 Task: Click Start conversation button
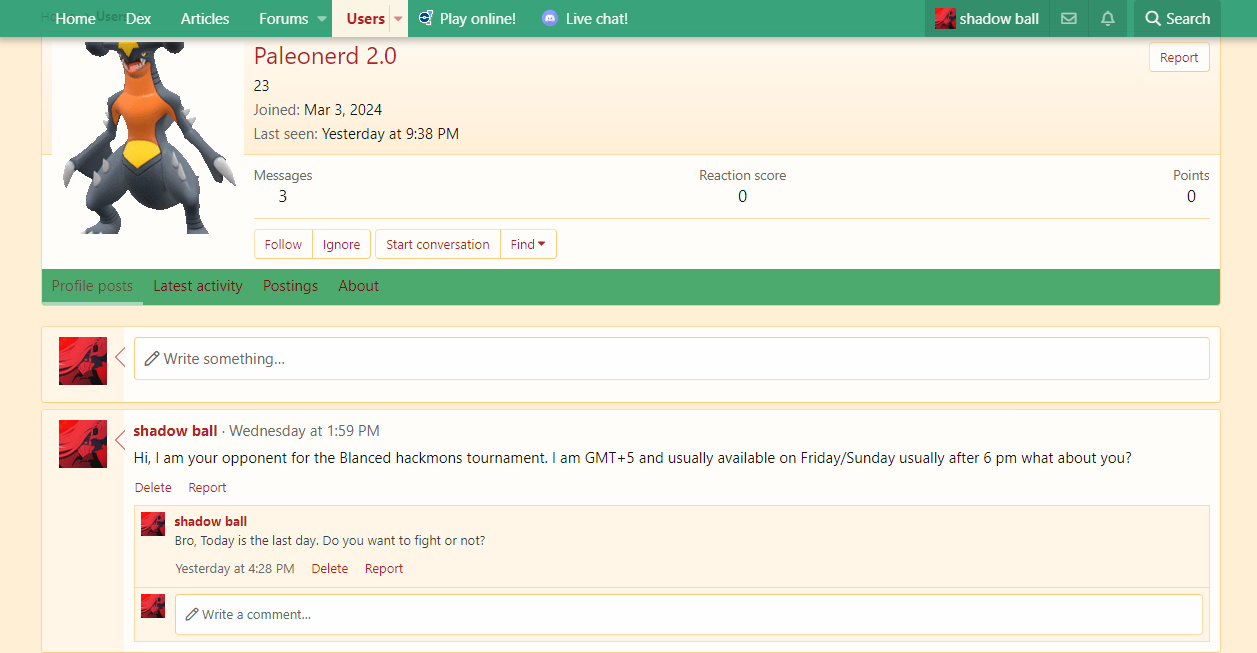pos(437,244)
